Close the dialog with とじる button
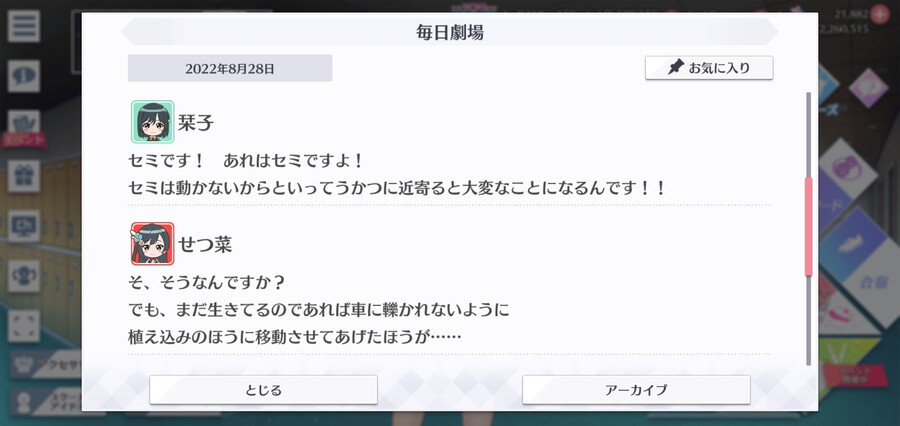This screenshot has height=426, width=900. [263, 390]
